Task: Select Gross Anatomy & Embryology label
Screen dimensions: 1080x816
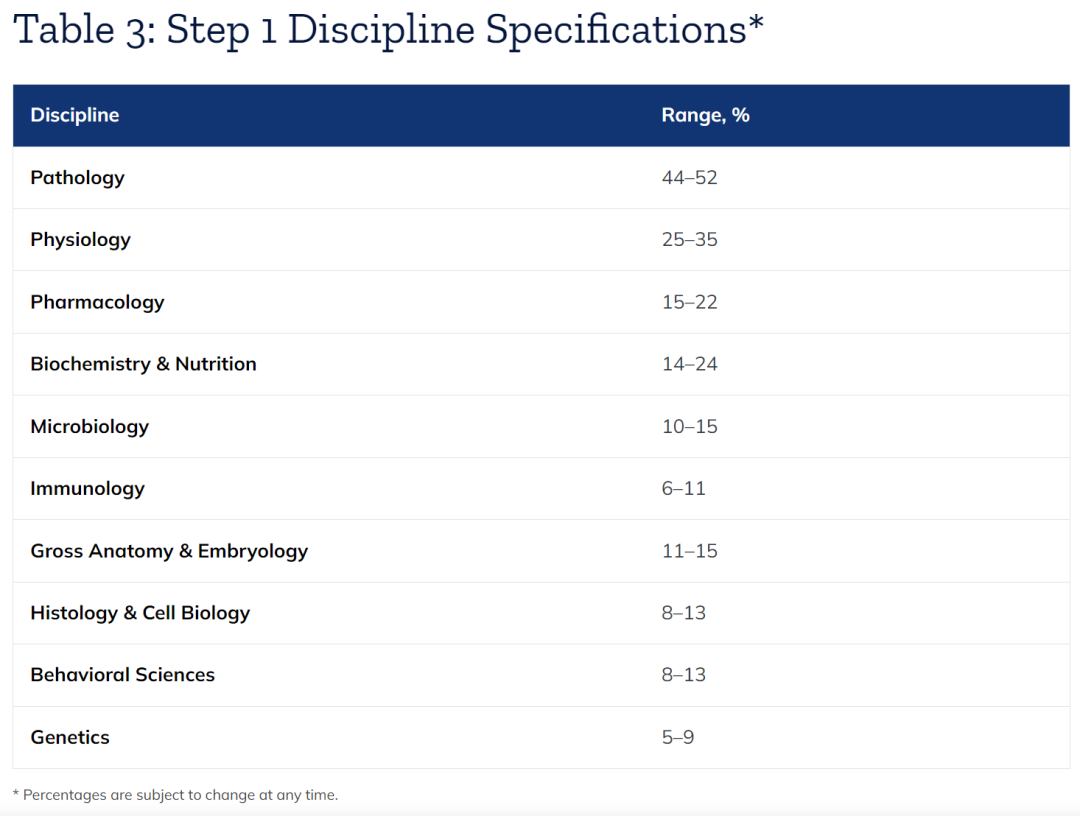Action: point(169,551)
